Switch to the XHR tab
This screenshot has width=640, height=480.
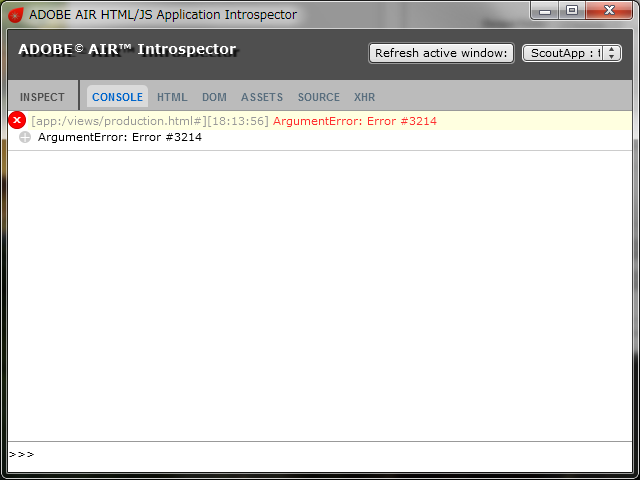point(364,97)
